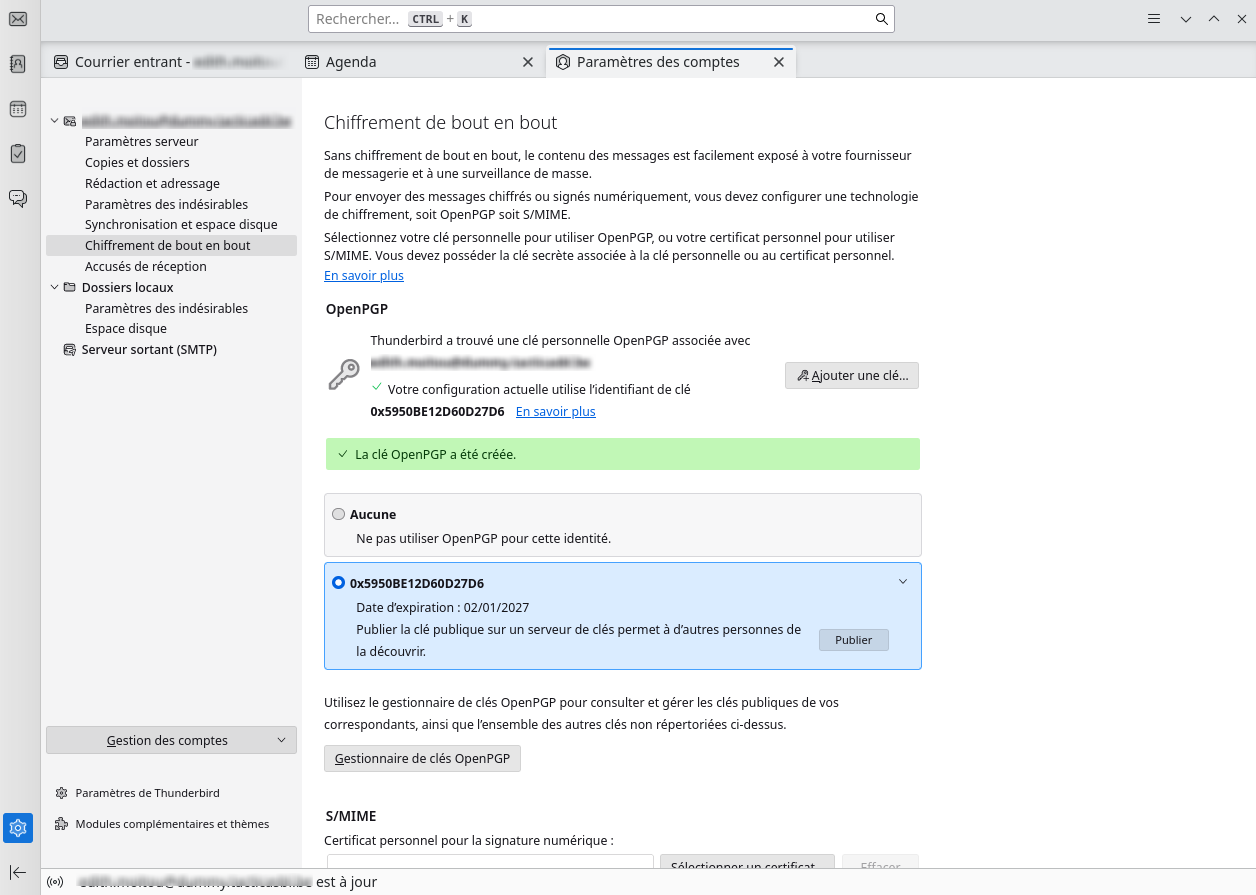Click the OpenPGP key icon
The width and height of the screenshot is (1256, 895).
coord(344,376)
